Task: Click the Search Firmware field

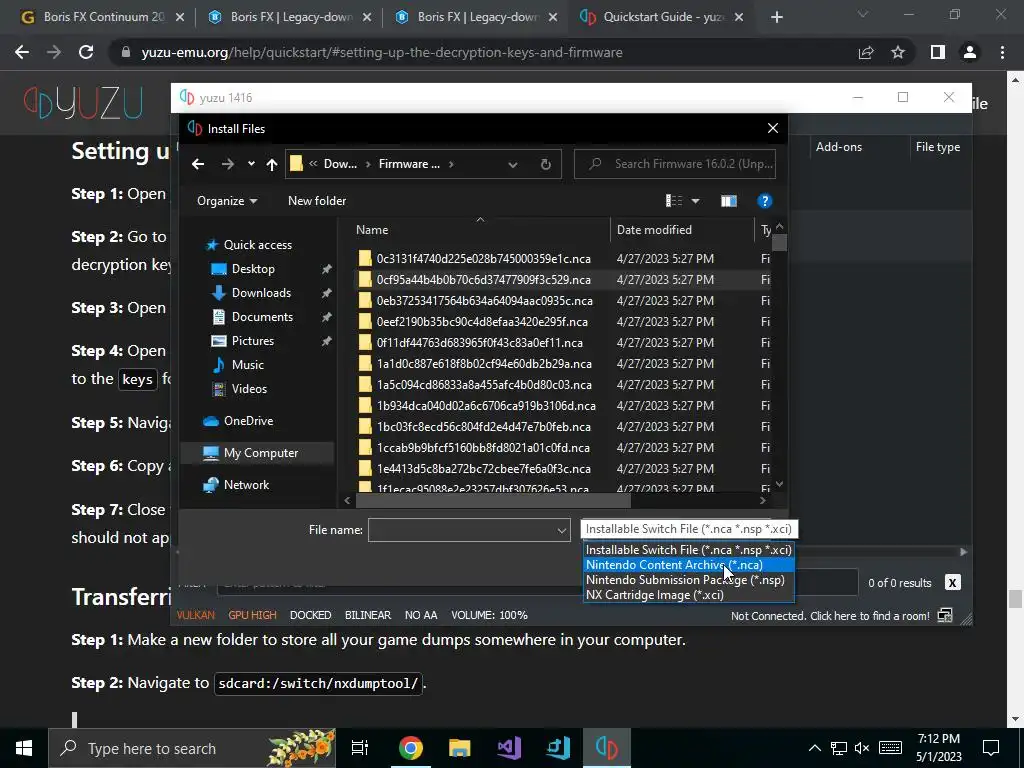Action: click(675, 164)
